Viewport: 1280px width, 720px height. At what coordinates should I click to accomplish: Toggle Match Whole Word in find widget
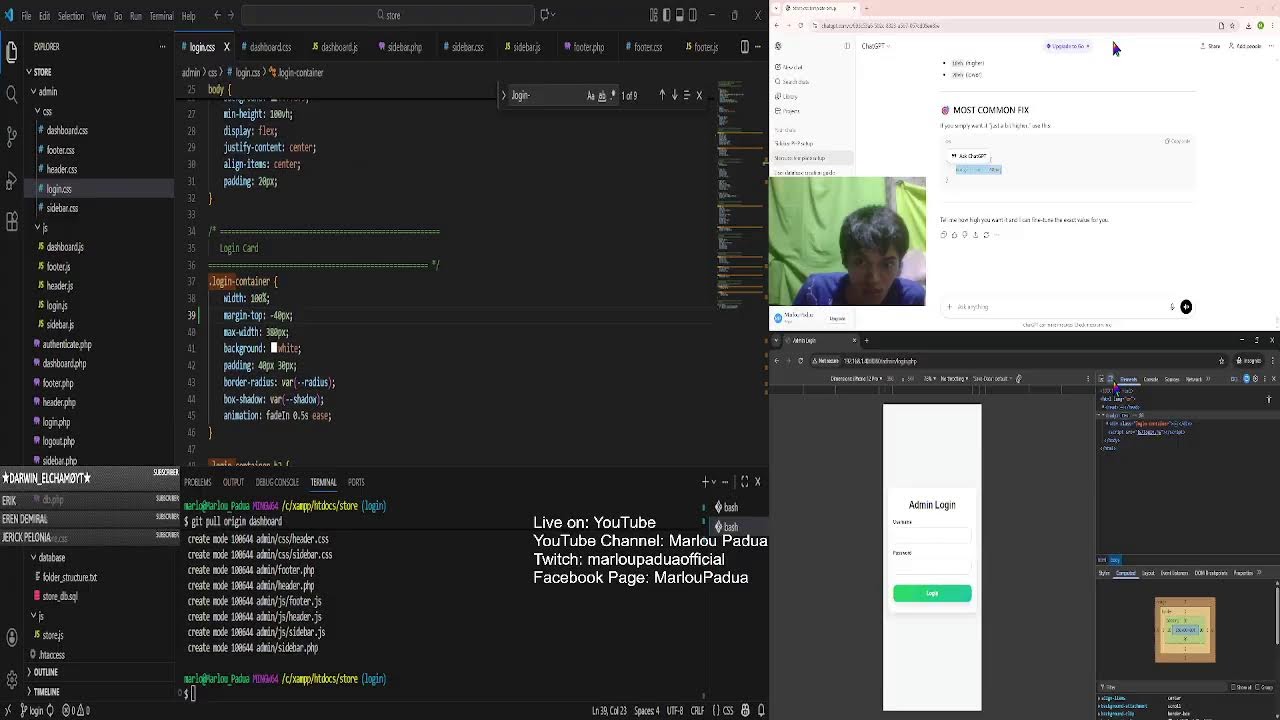[601, 96]
